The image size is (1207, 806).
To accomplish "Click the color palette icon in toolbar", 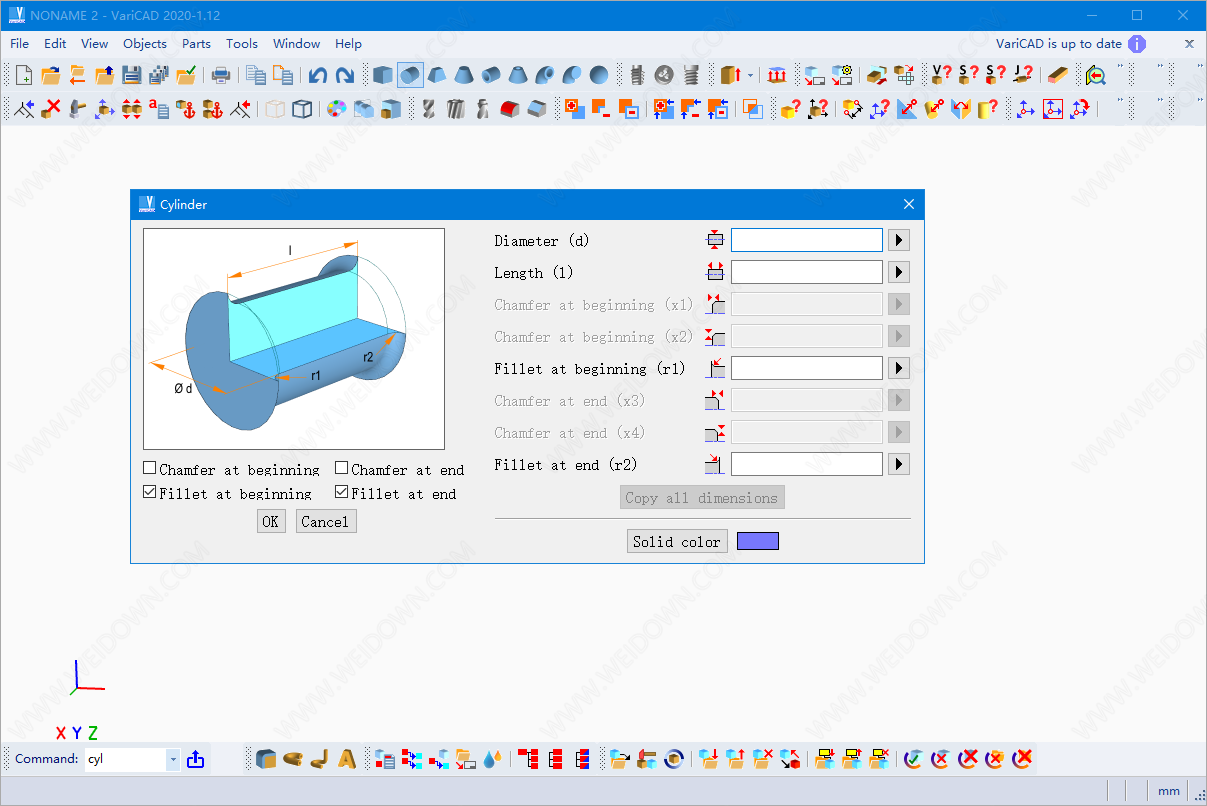I will pyautogui.click(x=337, y=109).
